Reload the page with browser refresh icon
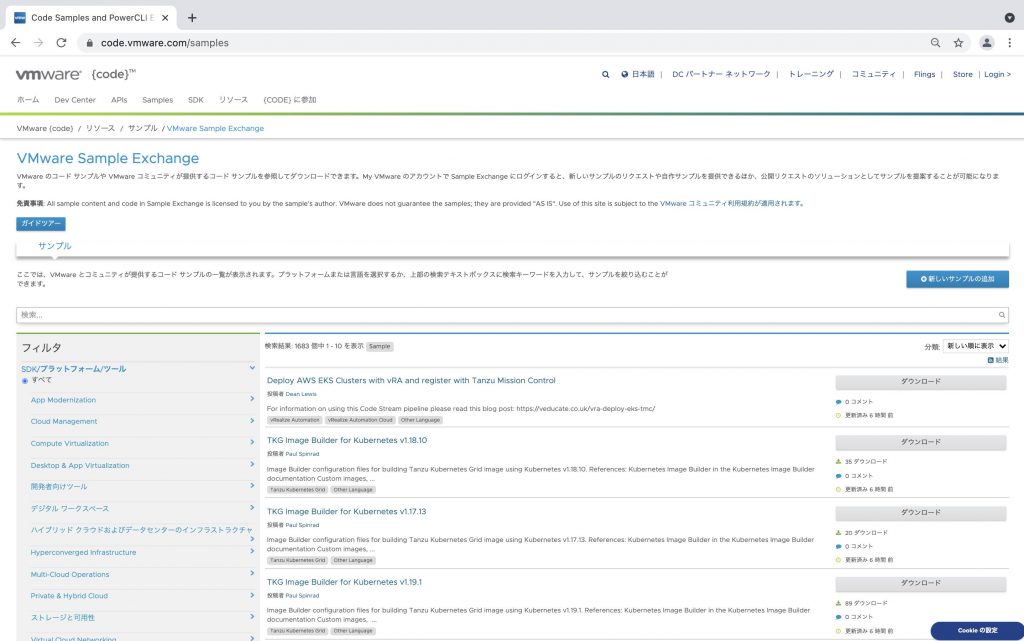This screenshot has width=1024, height=641. (62, 43)
